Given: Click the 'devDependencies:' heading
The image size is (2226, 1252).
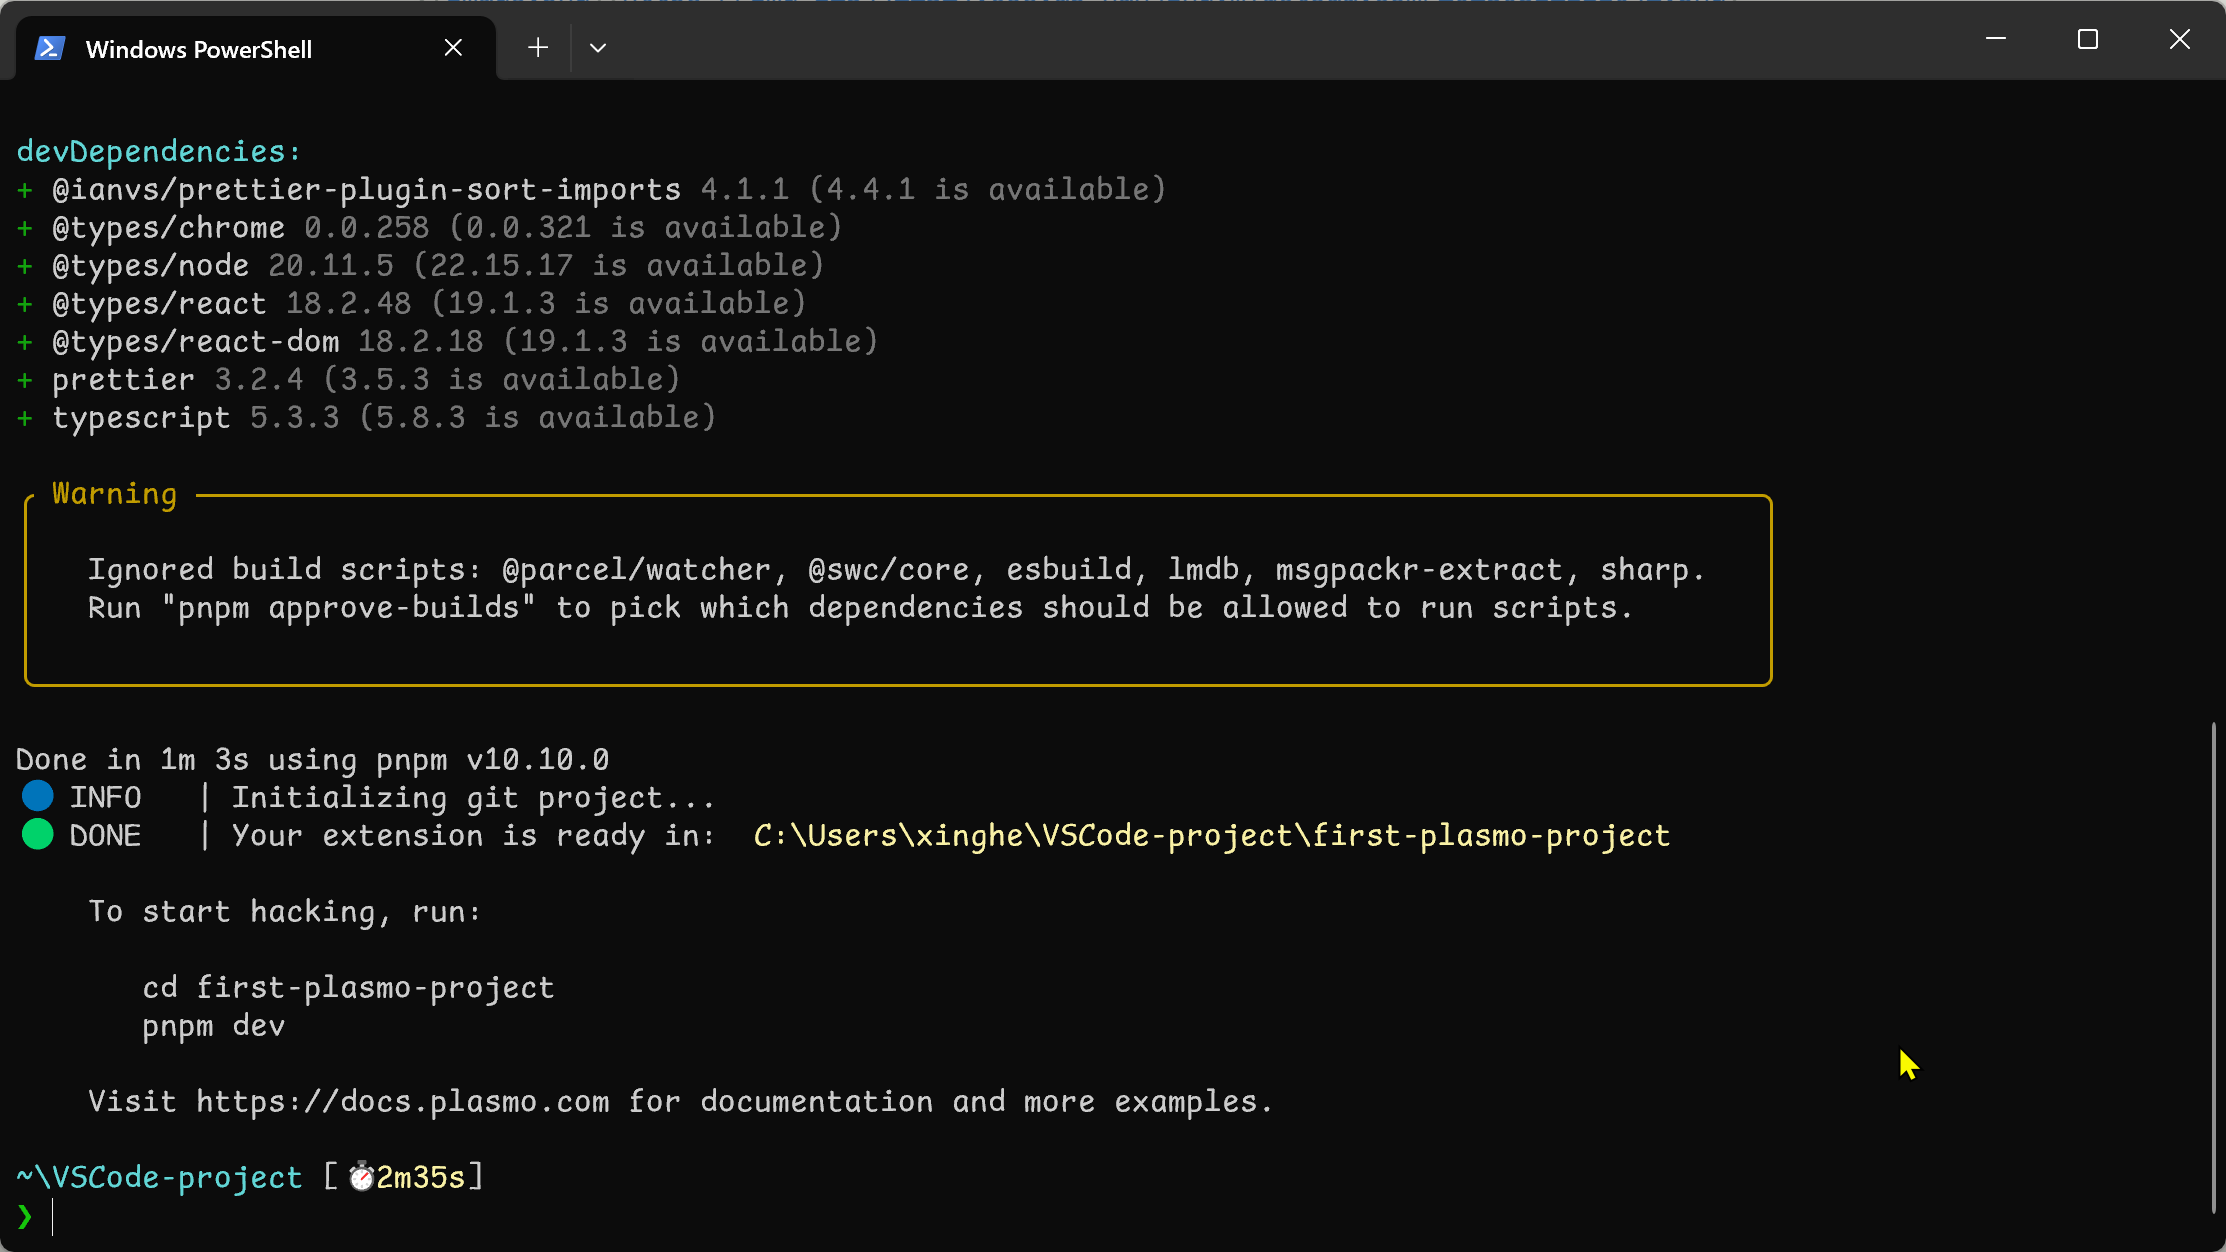Looking at the screenshot, I should coord(158,151).
